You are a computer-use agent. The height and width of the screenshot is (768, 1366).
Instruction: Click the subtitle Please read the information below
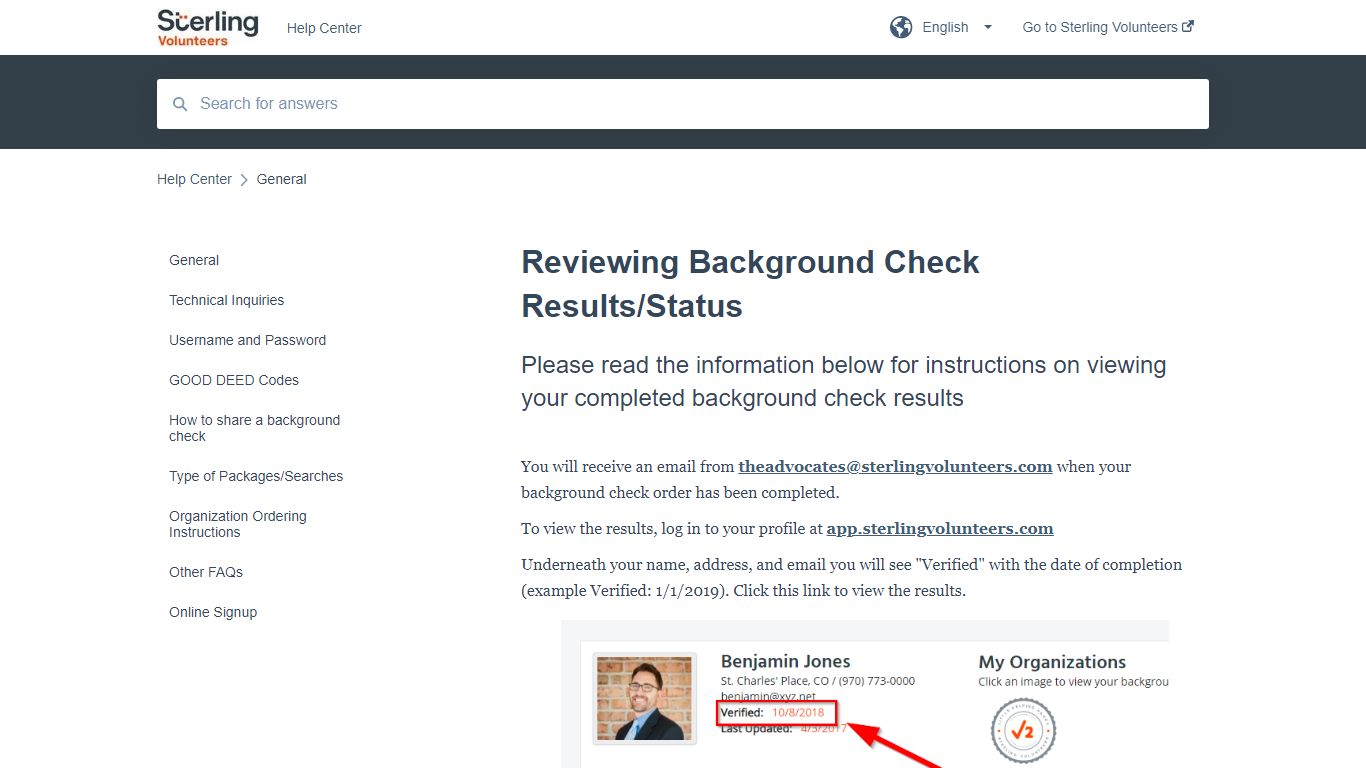[x=843, y=381]
